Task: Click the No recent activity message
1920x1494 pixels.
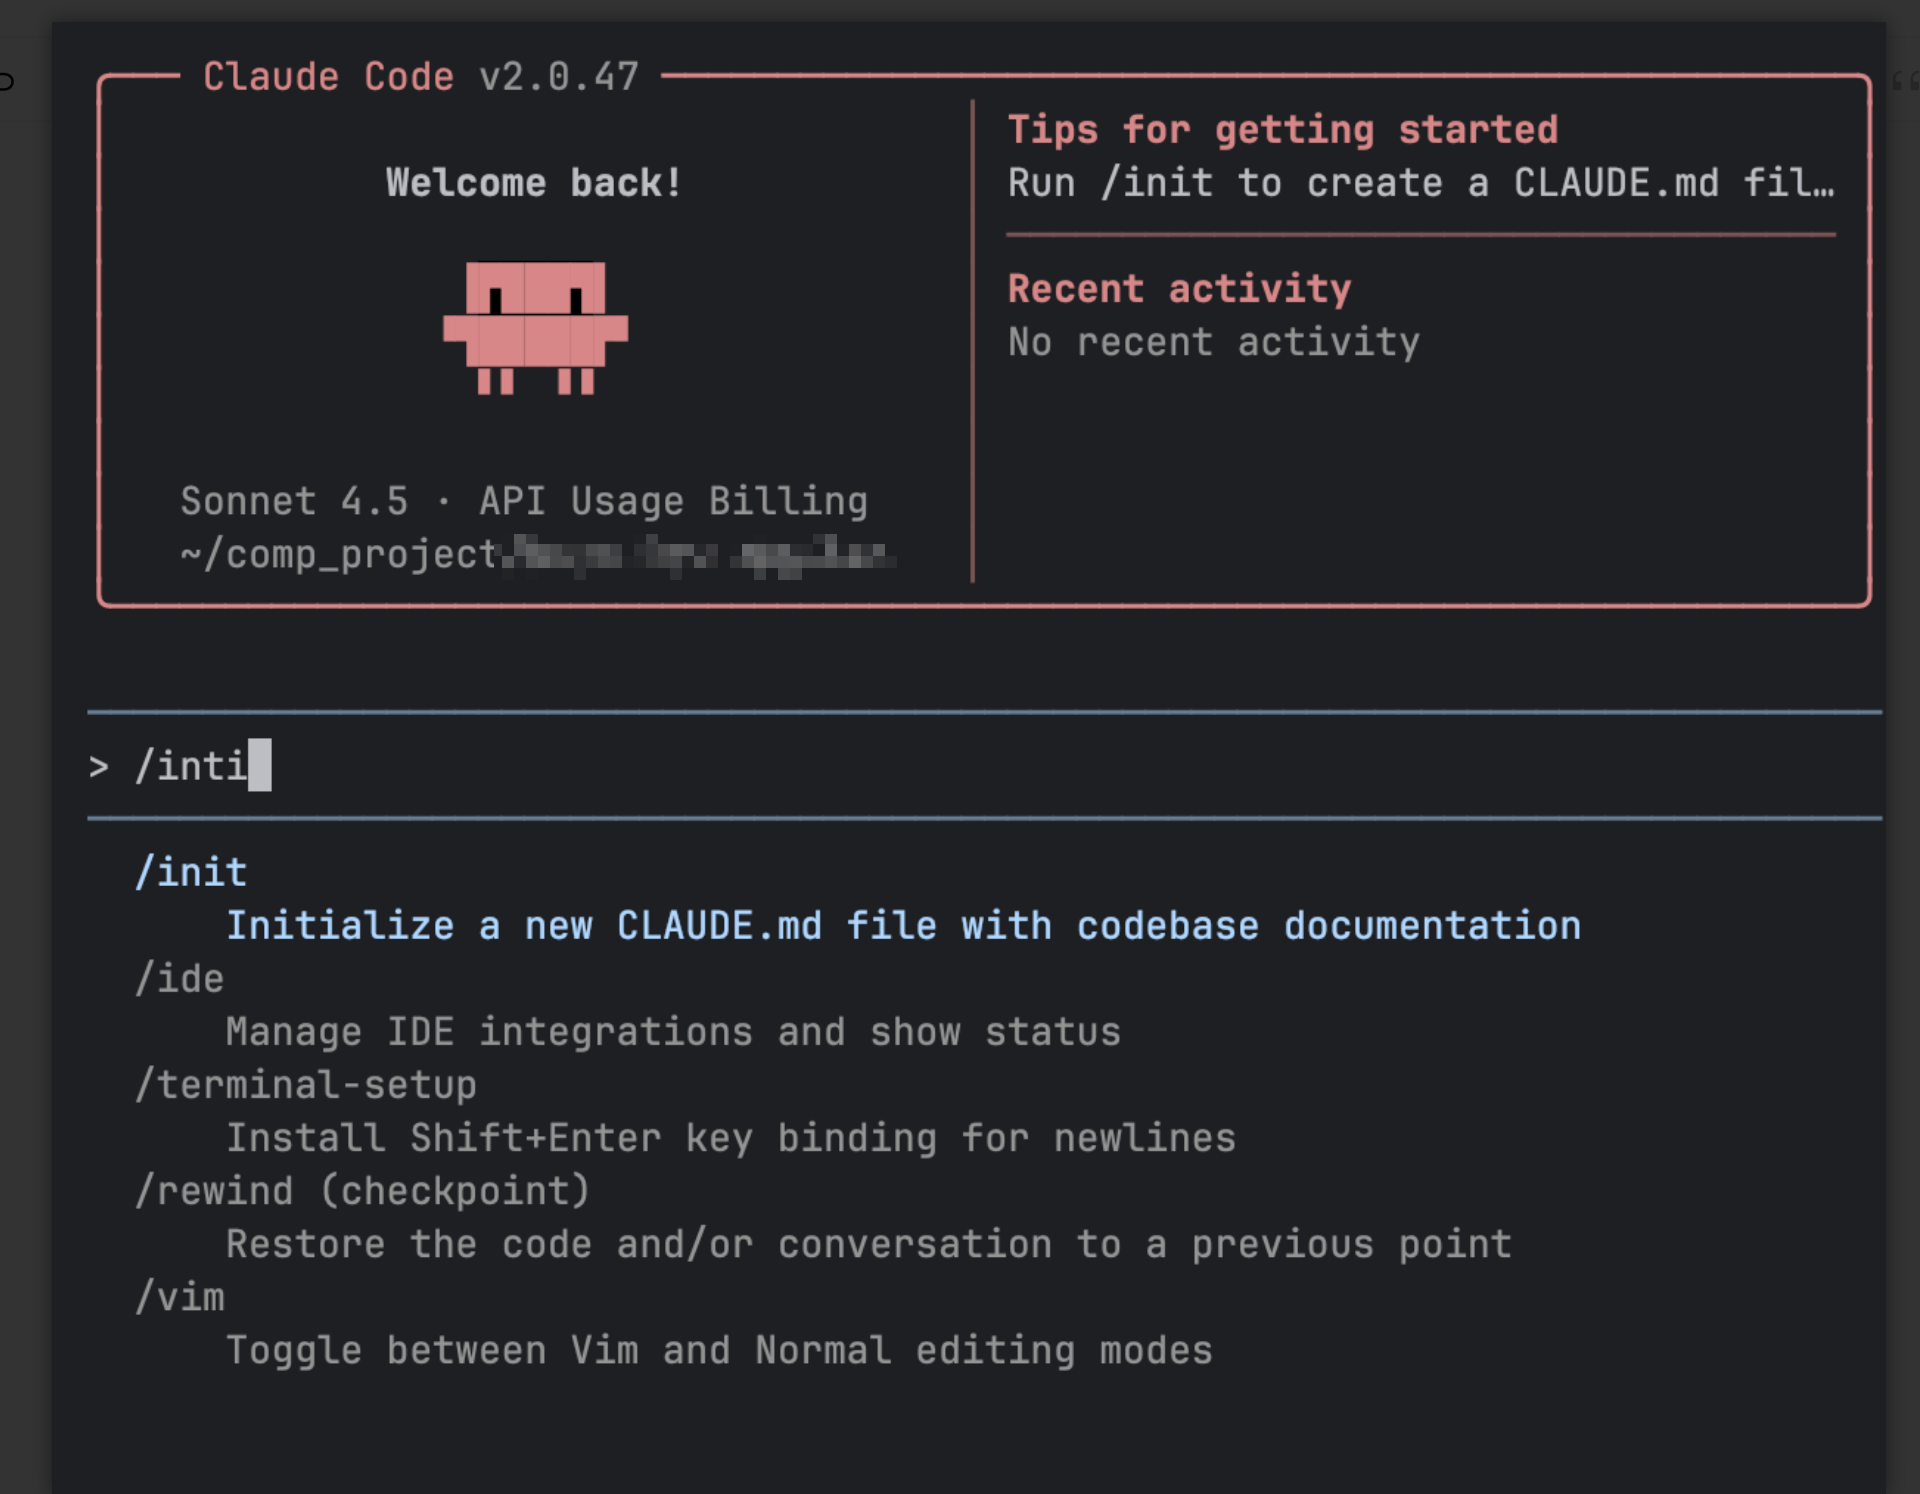Action: 1213,341
